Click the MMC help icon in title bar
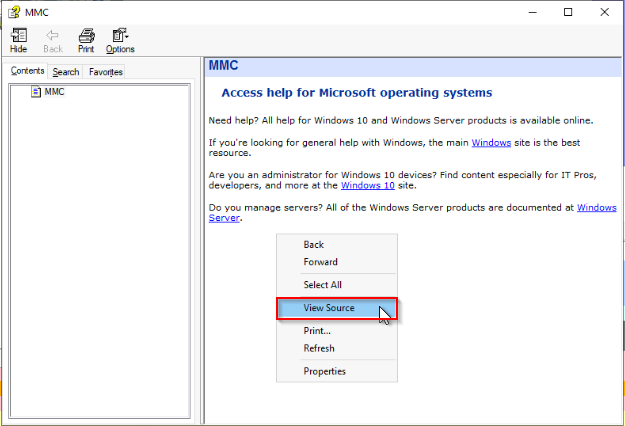625x426 pixels. point(14,12)
